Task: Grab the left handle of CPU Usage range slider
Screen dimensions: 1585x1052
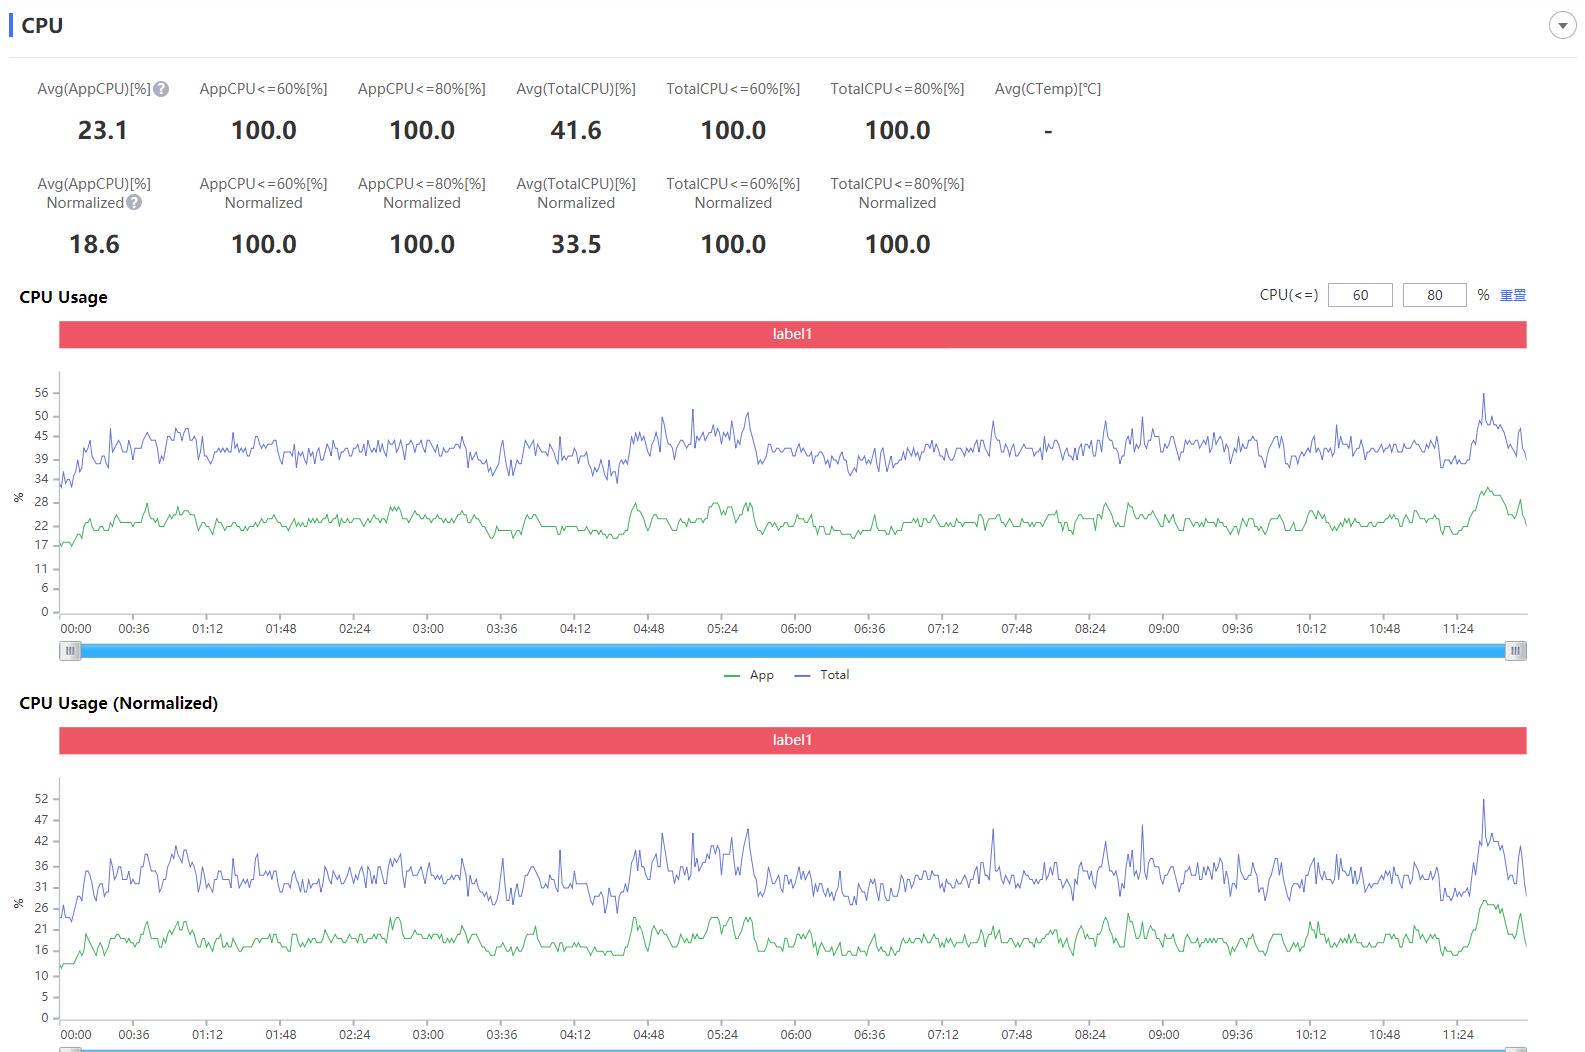Action: point(70,651)
